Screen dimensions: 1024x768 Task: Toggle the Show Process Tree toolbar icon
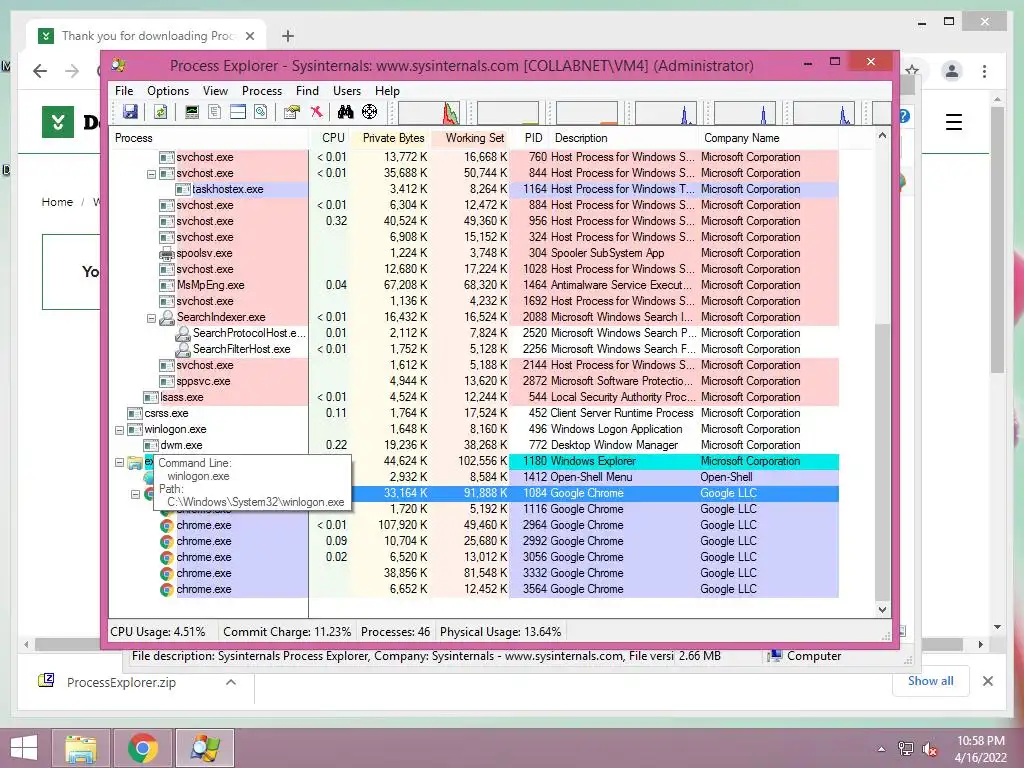pyautogui.click(x=214, y=112)
